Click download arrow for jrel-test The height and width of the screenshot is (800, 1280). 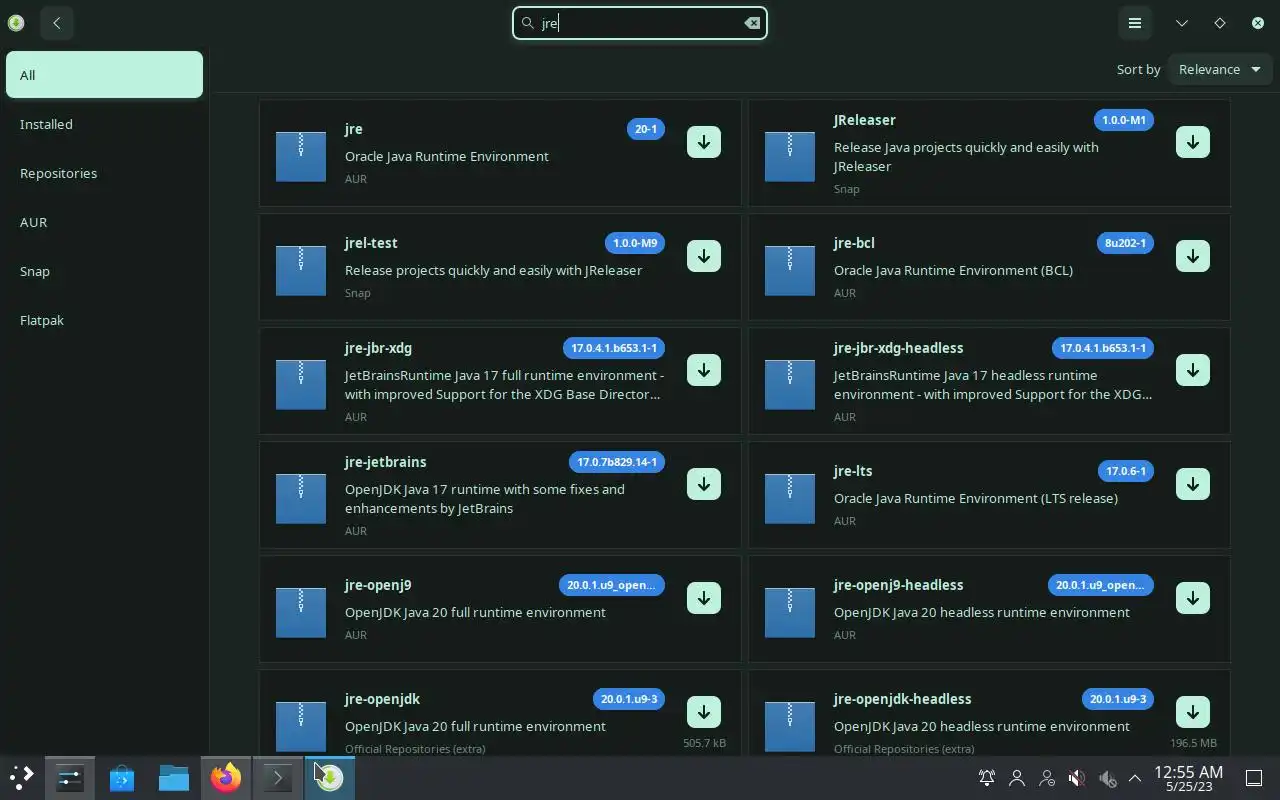(704, 256)
